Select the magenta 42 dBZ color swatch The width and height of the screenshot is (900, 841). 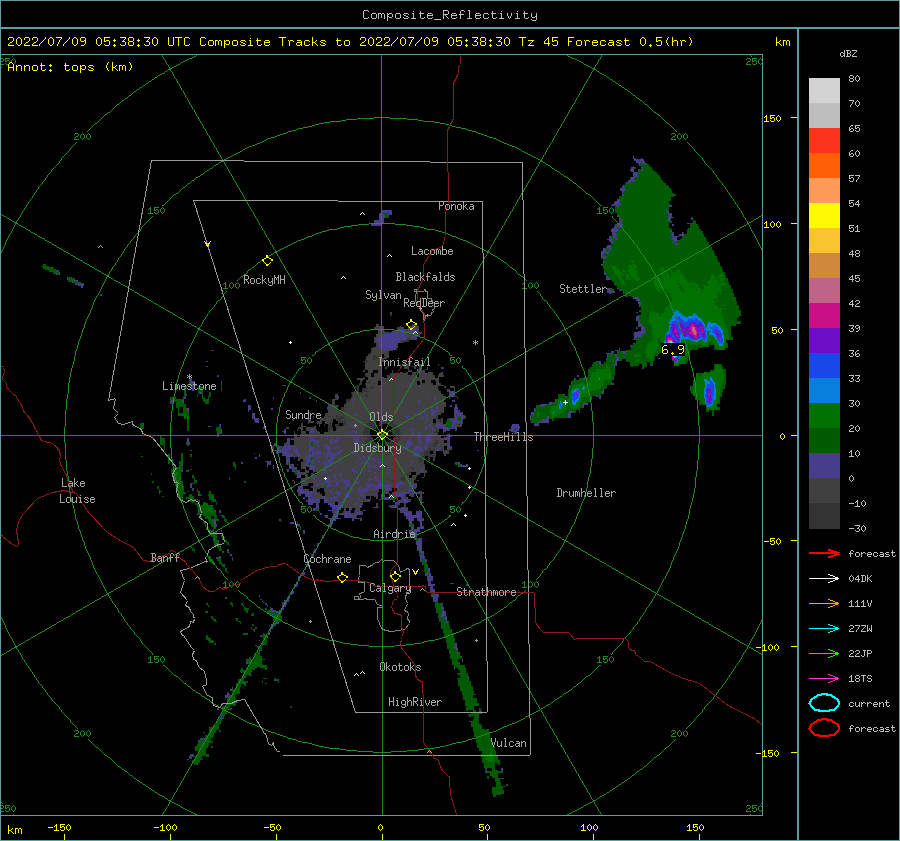824,315
